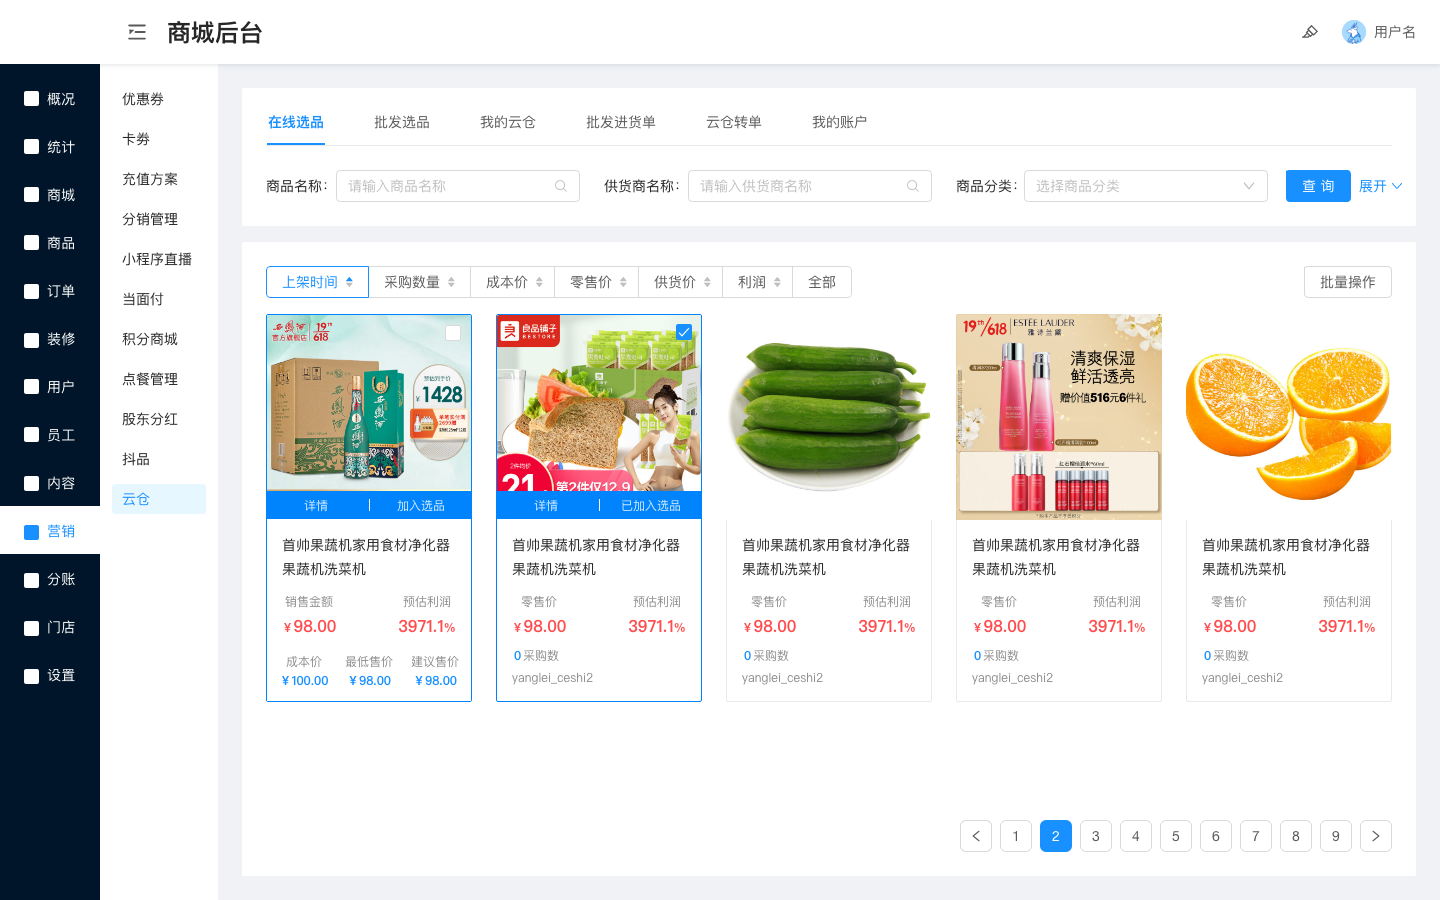Switch to the 我的云仓 tab

[x=508, y=122]
